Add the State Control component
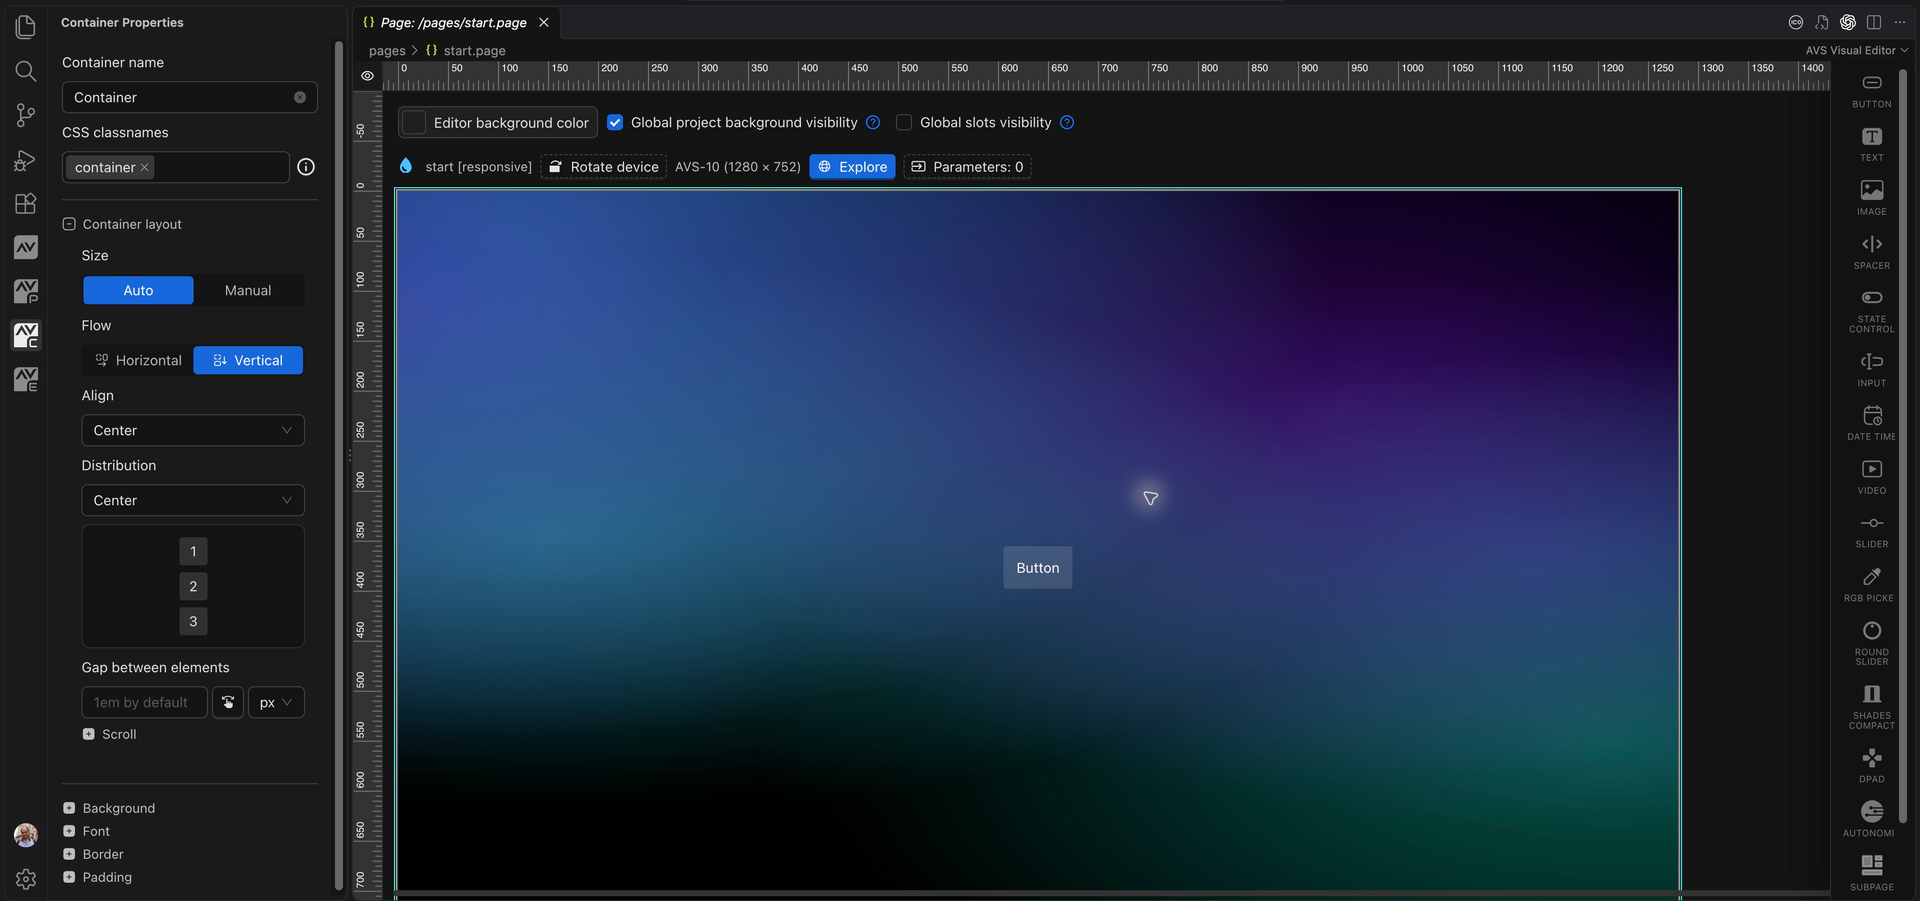The image size is (1920, 901). point(1872,310)
